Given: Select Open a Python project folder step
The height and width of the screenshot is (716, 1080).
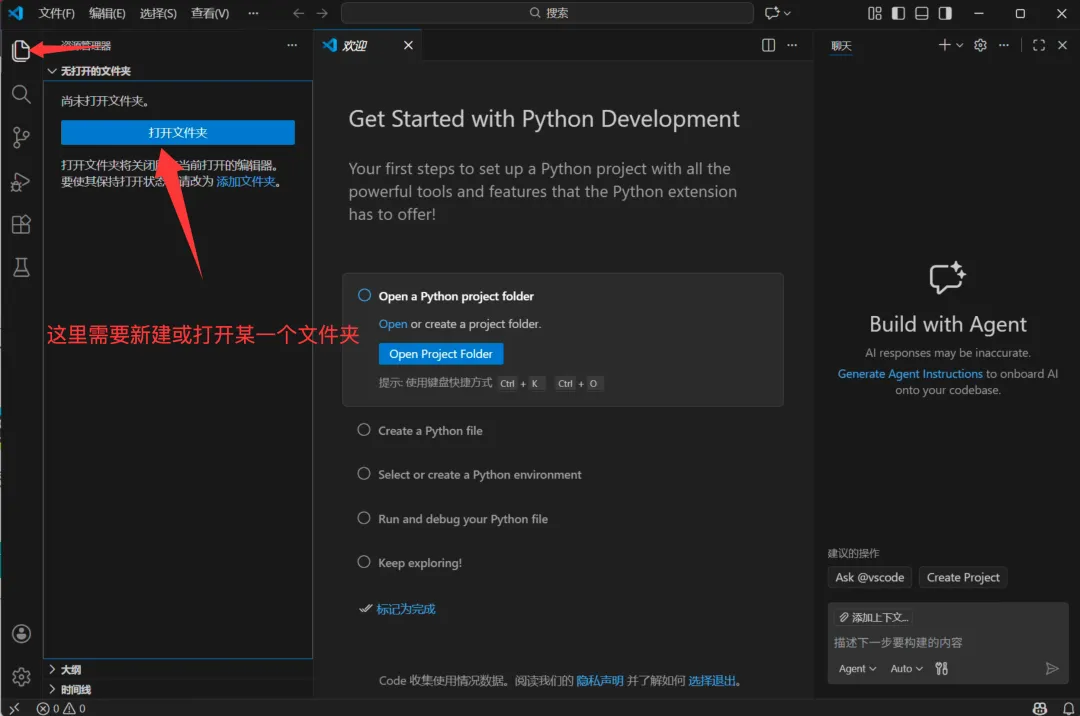Looking at the screenshot, I should pyautogui.click(x=455, y=296).
